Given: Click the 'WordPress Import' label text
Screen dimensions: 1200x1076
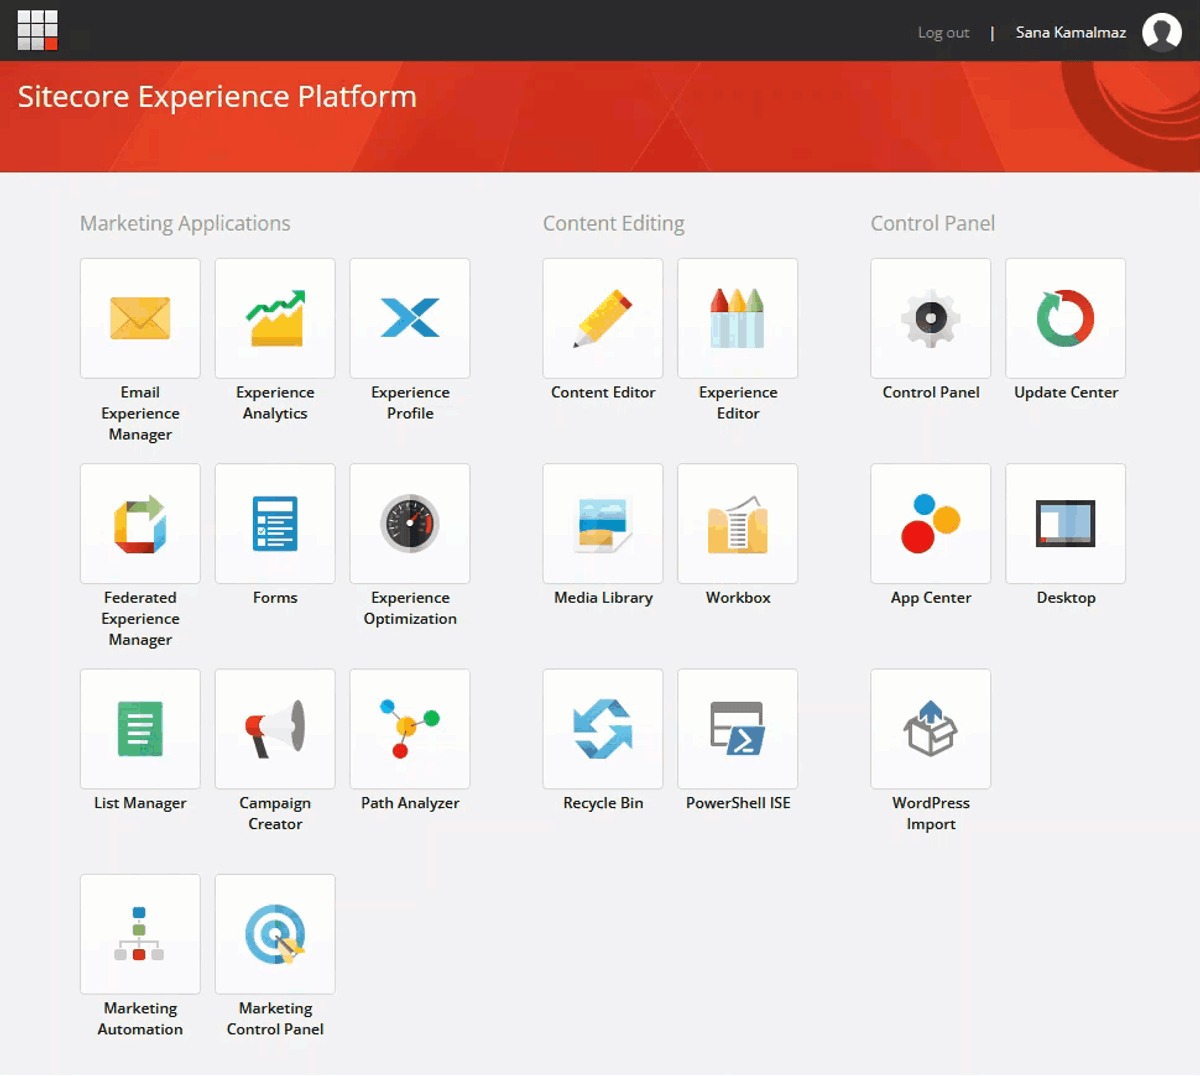Looking at the screenshot, I should [x=931, y=813].
